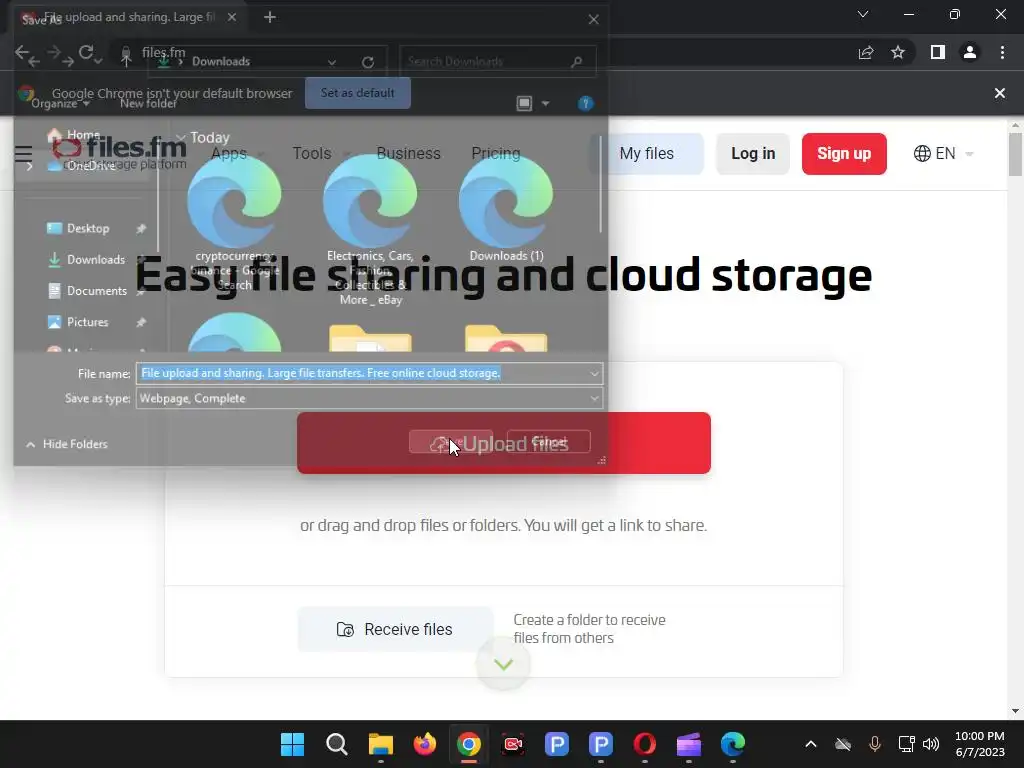Open taskbar Search icon
The image size is (1024, 768).
point(336,744)
